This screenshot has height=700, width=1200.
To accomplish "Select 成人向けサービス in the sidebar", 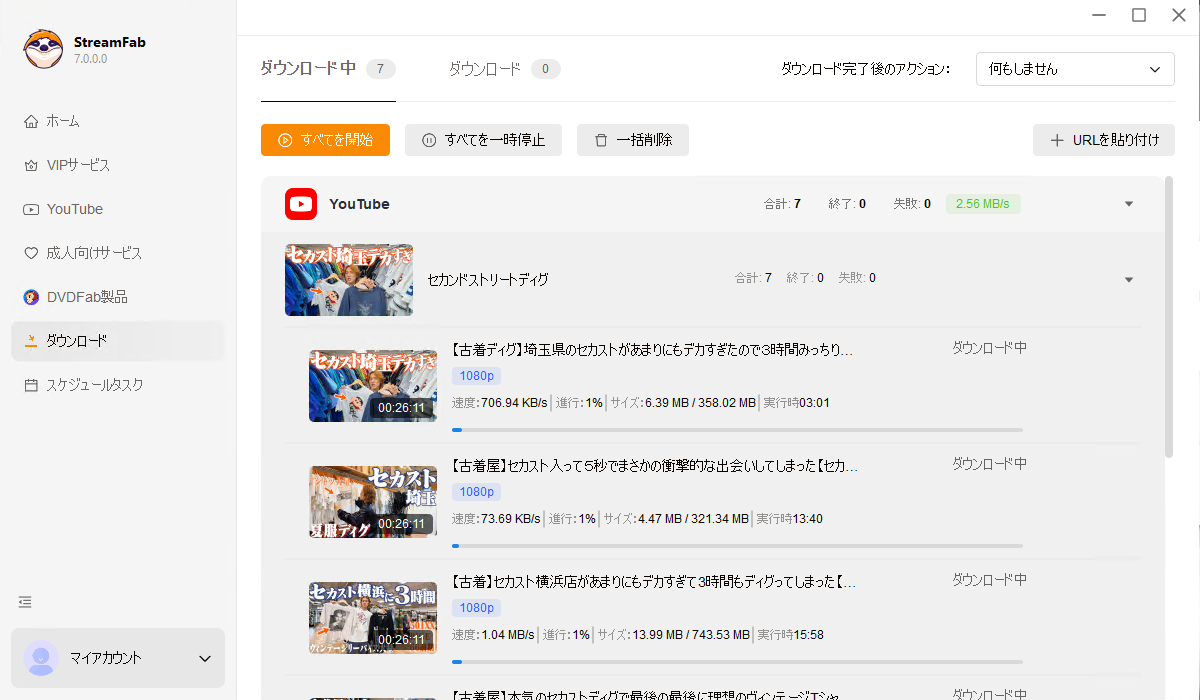I will tap(85, 253).
